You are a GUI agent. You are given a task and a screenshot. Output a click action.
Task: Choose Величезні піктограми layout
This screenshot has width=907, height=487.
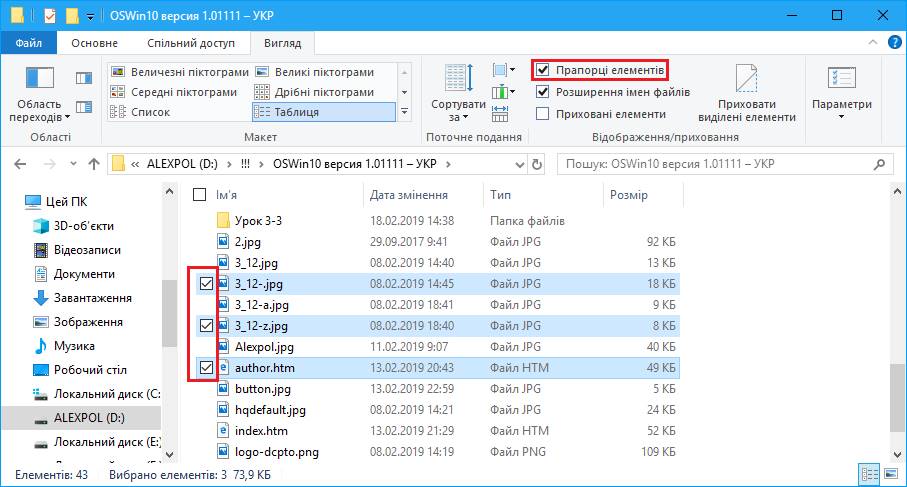tap(179, 72)
